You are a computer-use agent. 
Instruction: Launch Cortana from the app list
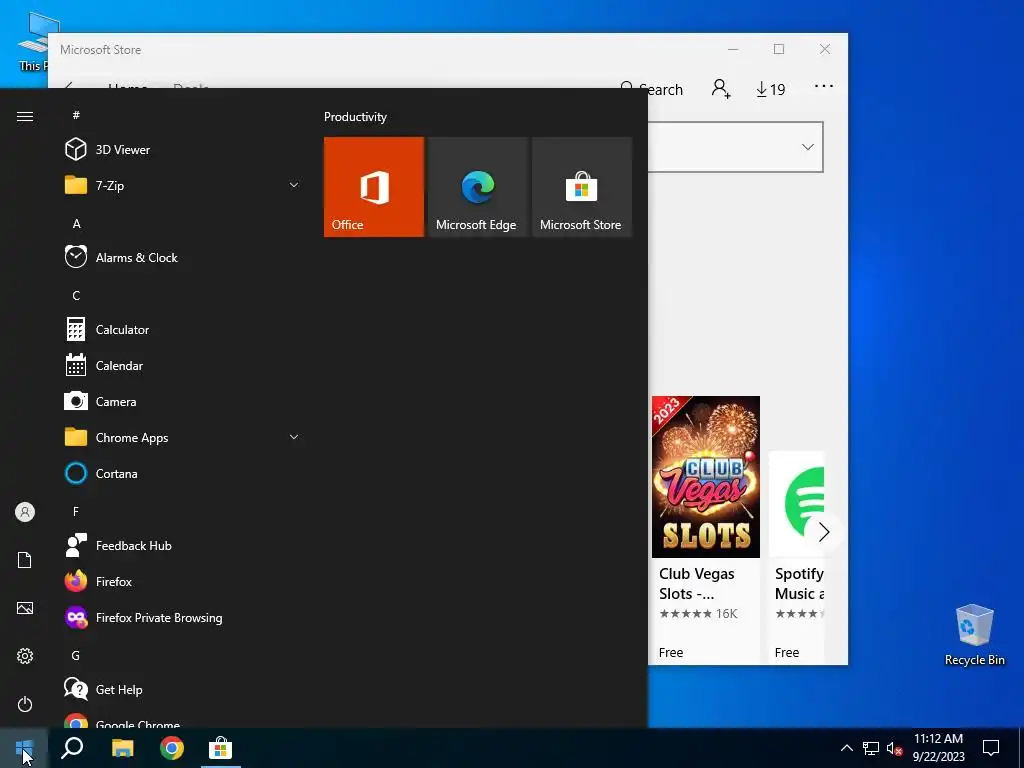pos(183,473)
